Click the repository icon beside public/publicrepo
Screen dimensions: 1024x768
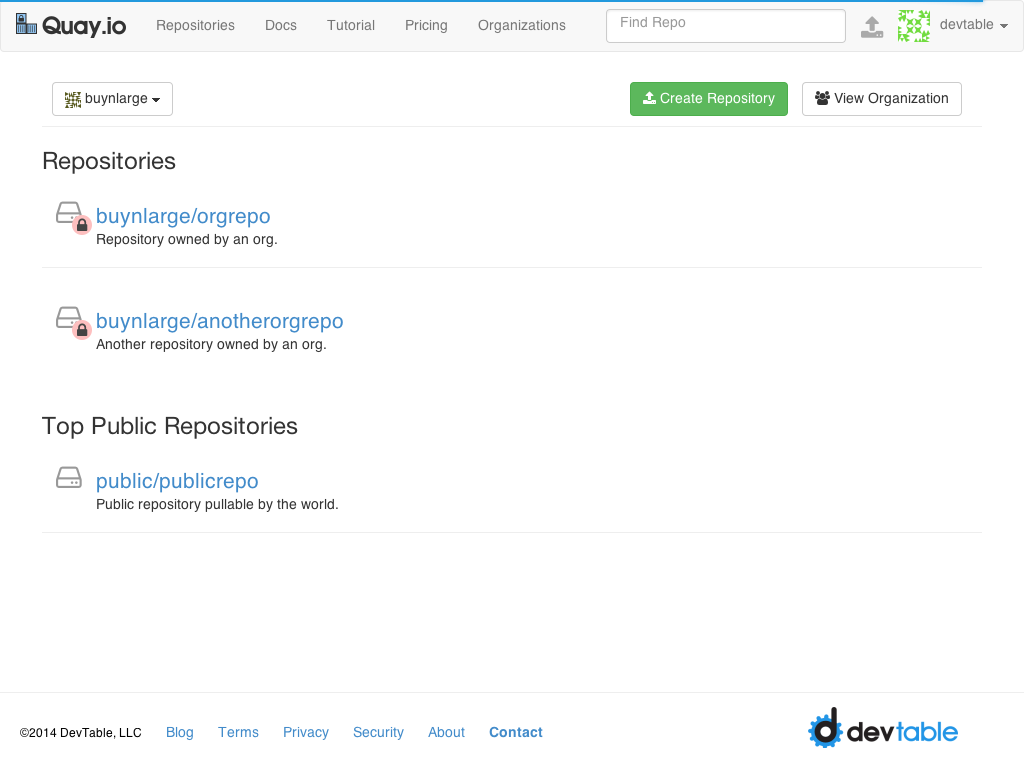pyautogui.click(x=69, y=477)
